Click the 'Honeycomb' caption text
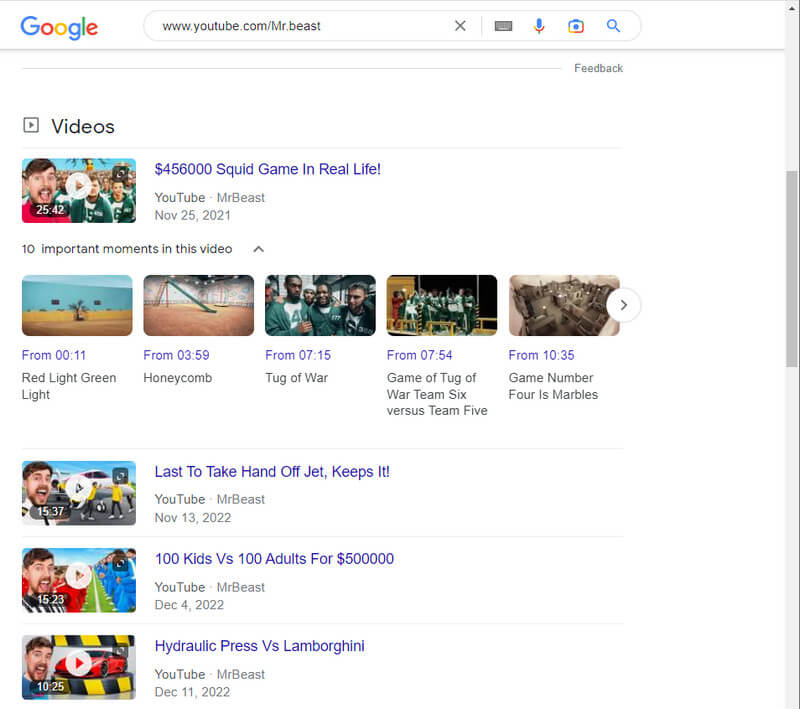 [178, 378]
